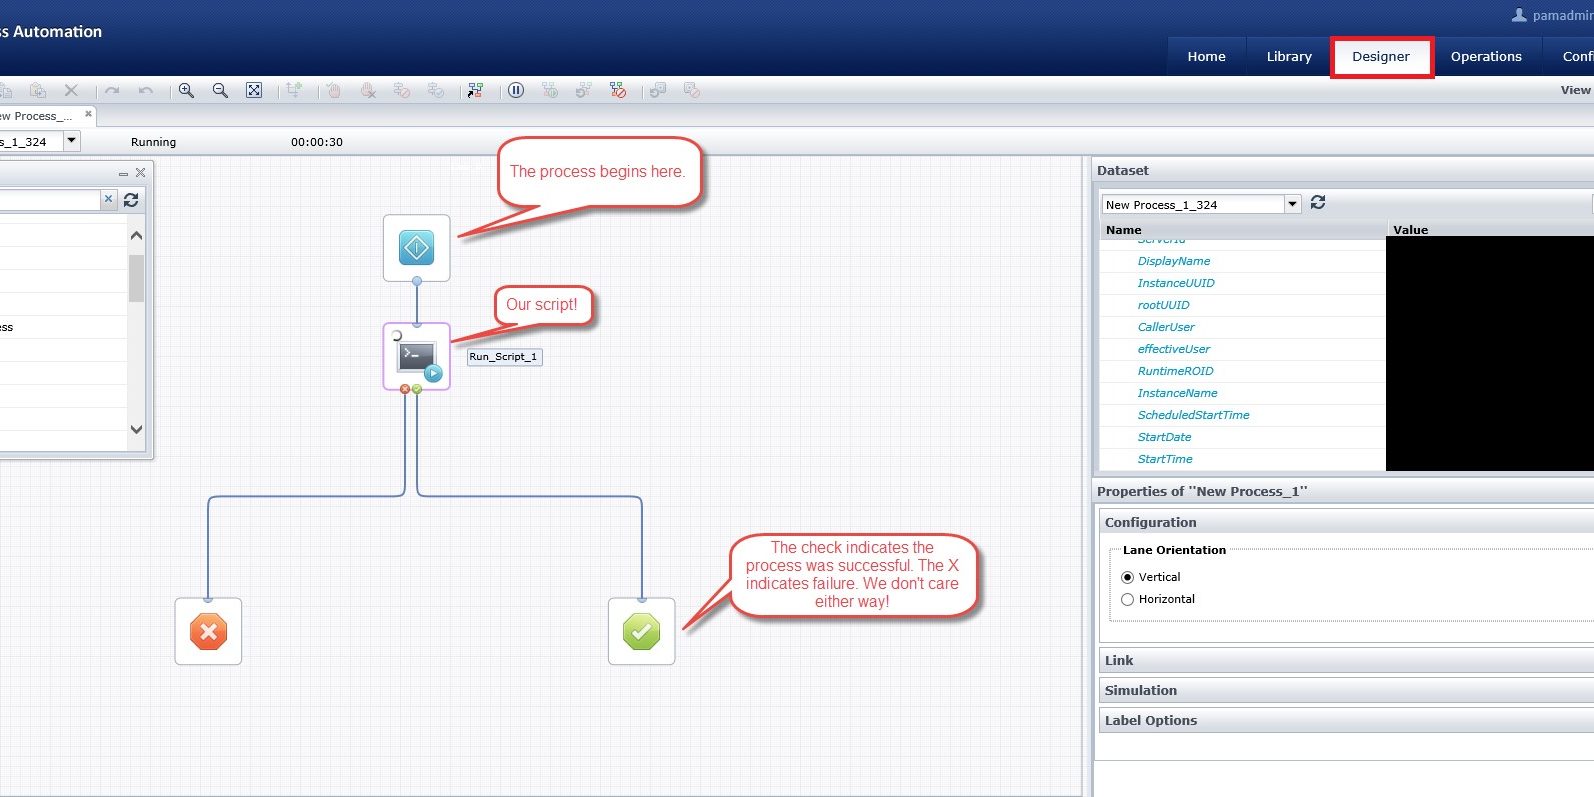This screenshot has width=1594, height=797.
Task: Expand the Link properties section
Action: tap(1119, 660)
